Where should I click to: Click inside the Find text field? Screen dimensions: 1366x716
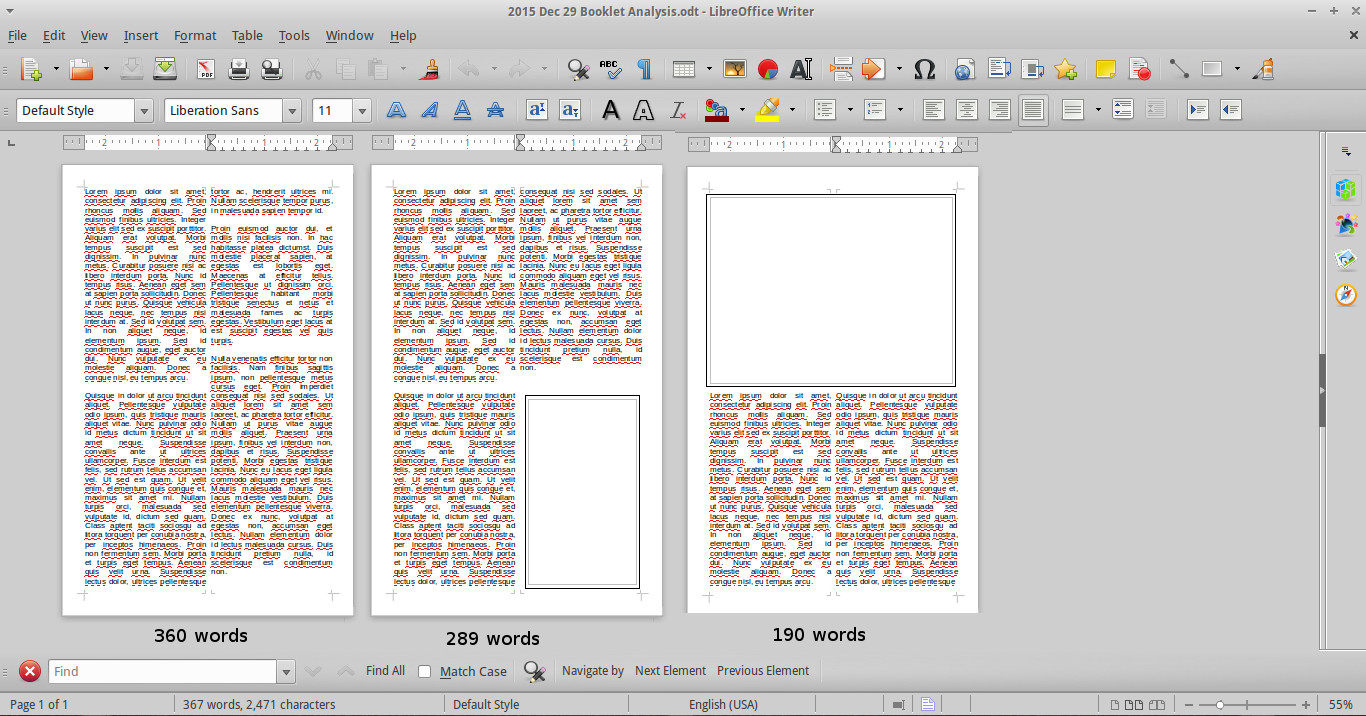[162, 672]
